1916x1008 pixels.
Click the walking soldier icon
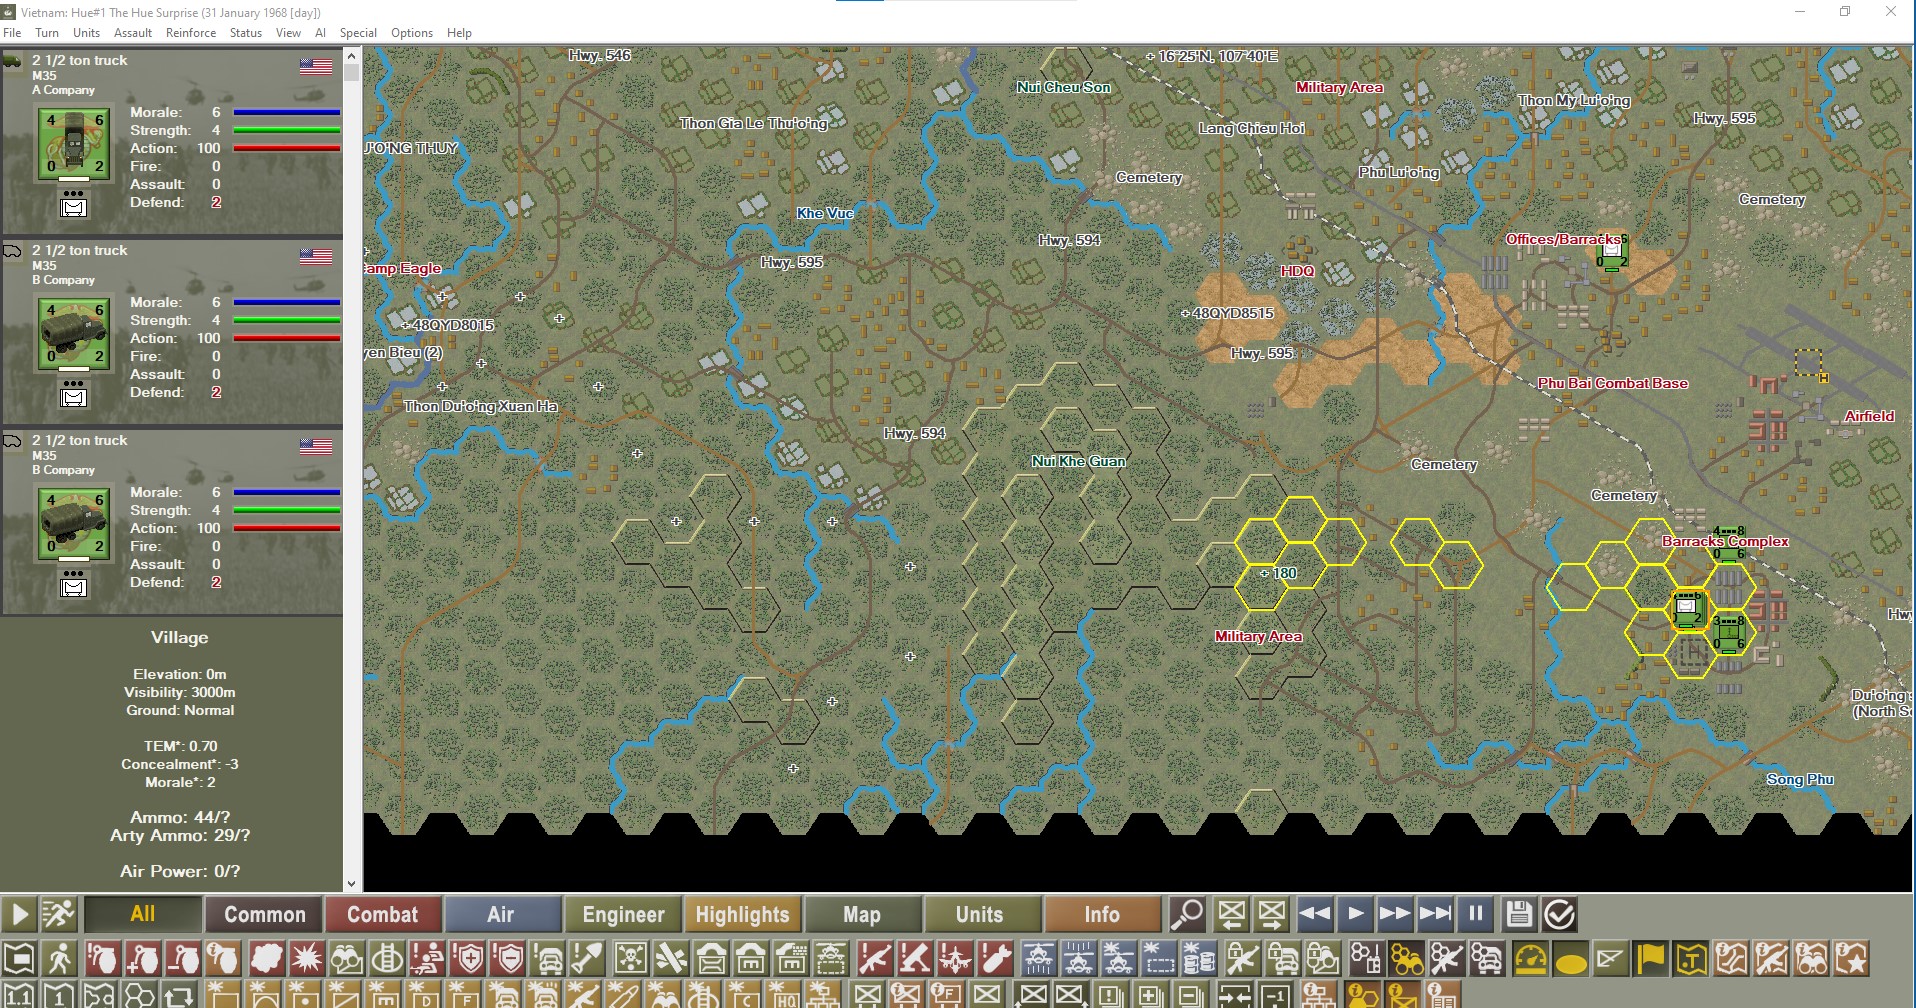coord(60,959)
